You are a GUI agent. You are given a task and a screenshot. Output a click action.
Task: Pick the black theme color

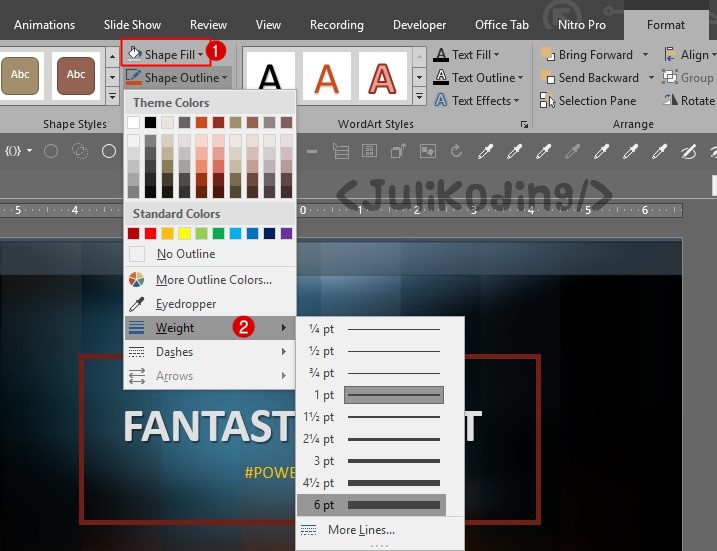150,122
